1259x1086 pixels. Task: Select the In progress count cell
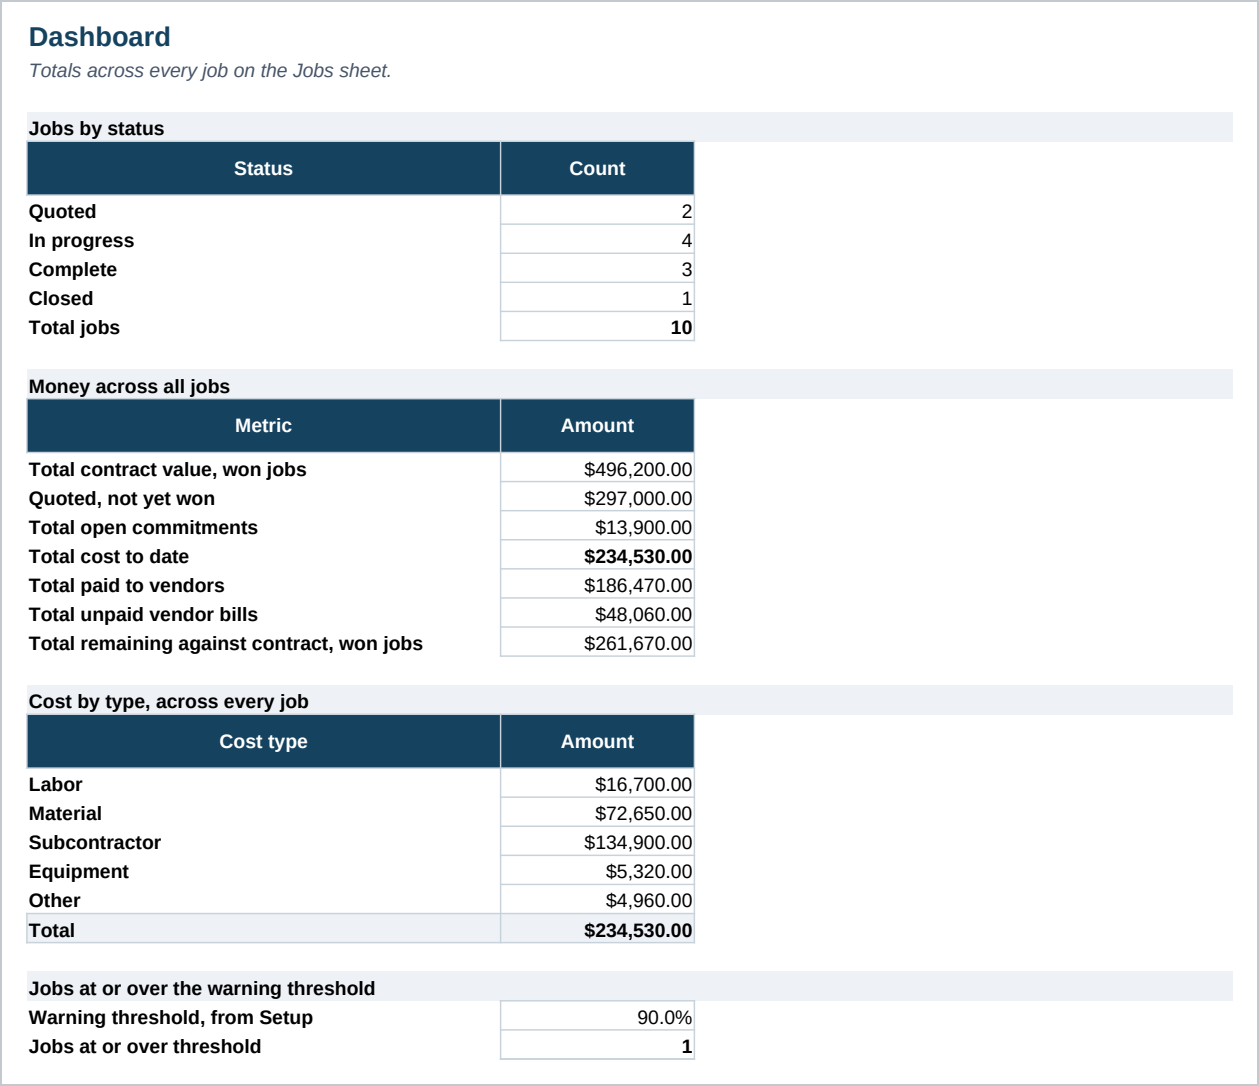(597, 240)
